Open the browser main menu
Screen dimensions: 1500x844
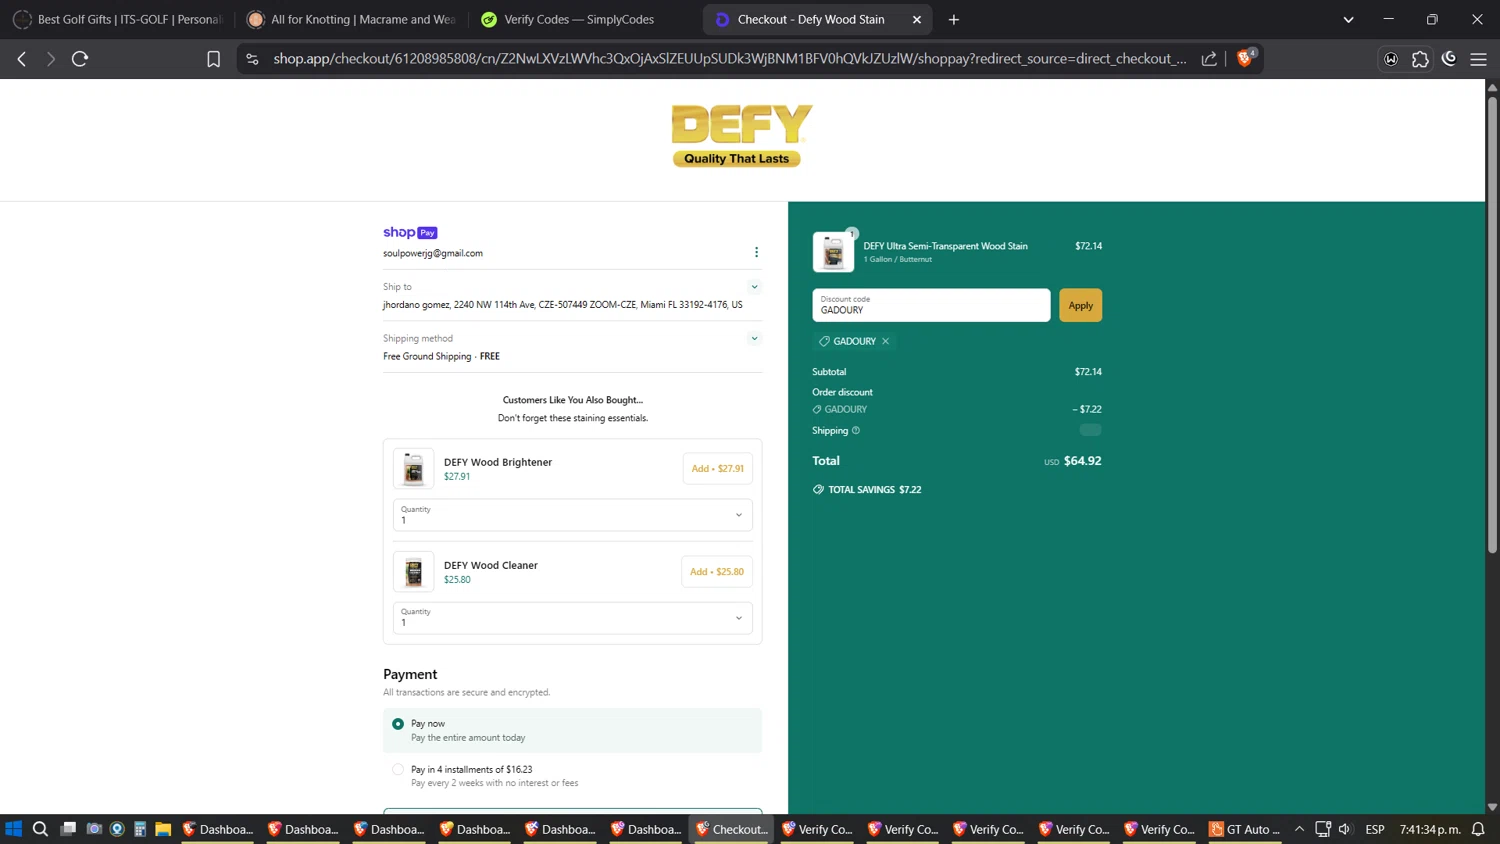click(1478, 59)
